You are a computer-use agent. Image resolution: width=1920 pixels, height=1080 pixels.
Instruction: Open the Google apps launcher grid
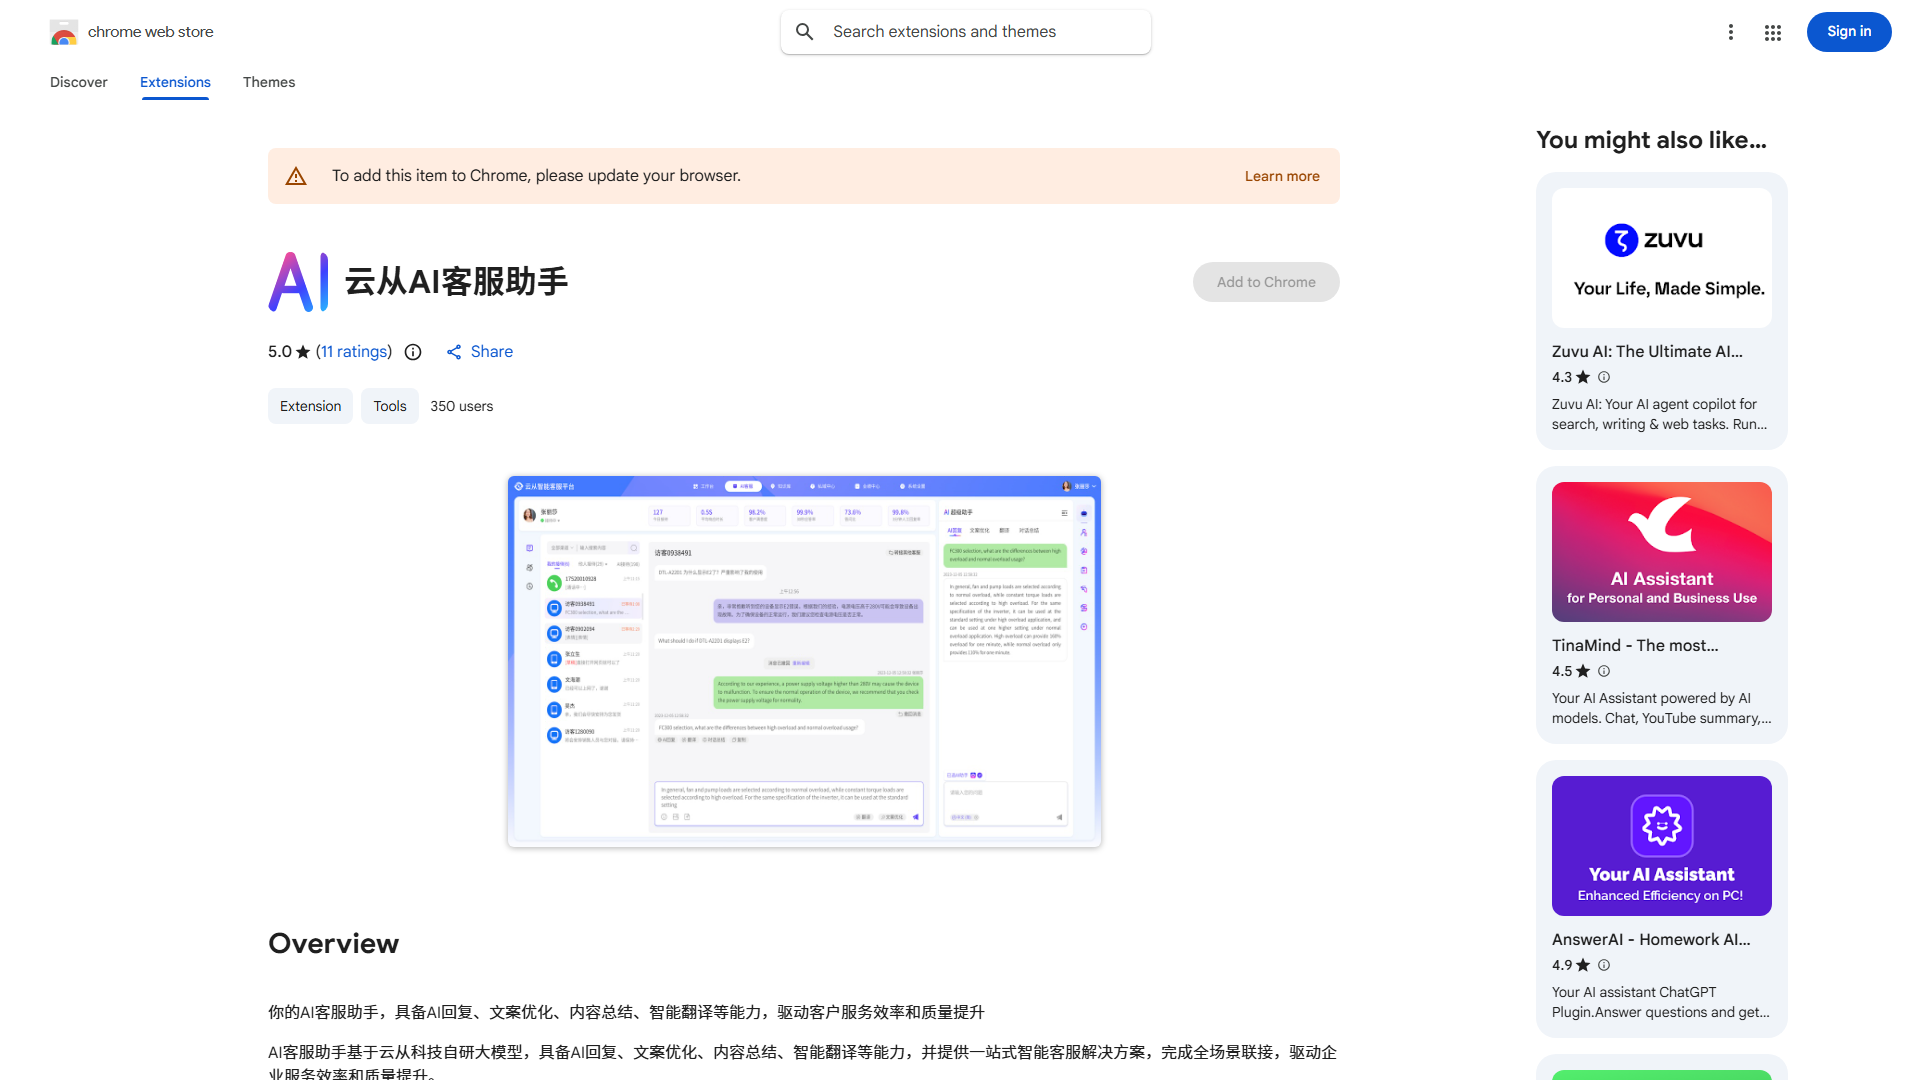coord(1772,32)
